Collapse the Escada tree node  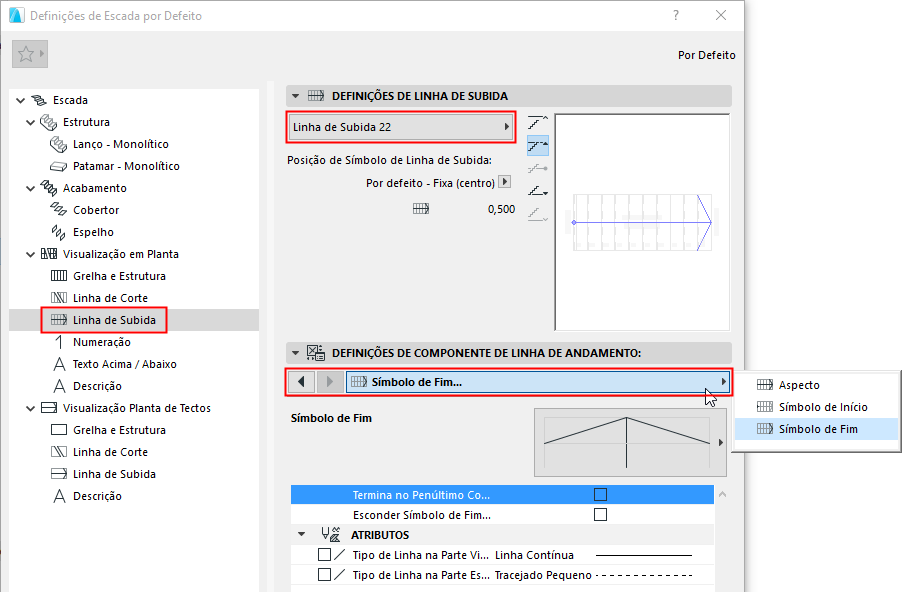click(21, 100)
